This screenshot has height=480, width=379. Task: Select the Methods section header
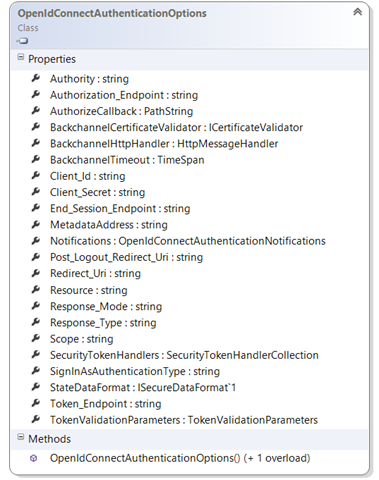[x=189, y=439]
